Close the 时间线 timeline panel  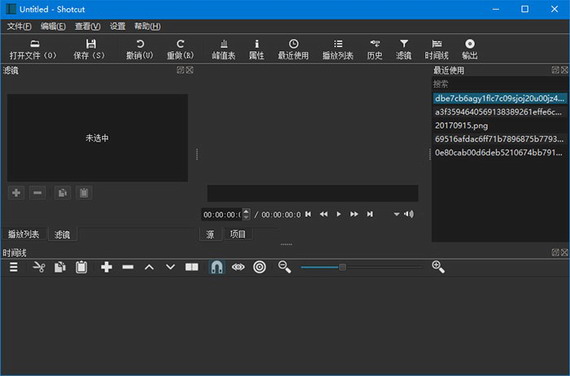[x=564, y=252]
